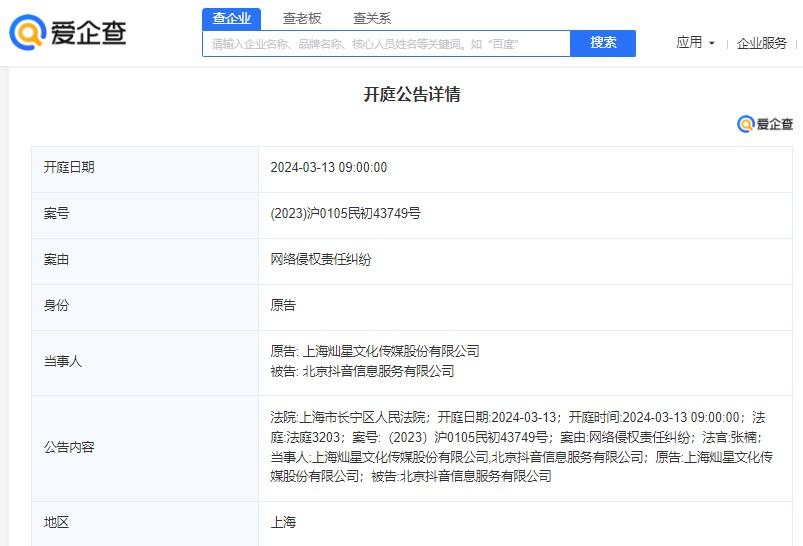Click the 身份 row label
The image size is (803, 546).
point(56,305)
